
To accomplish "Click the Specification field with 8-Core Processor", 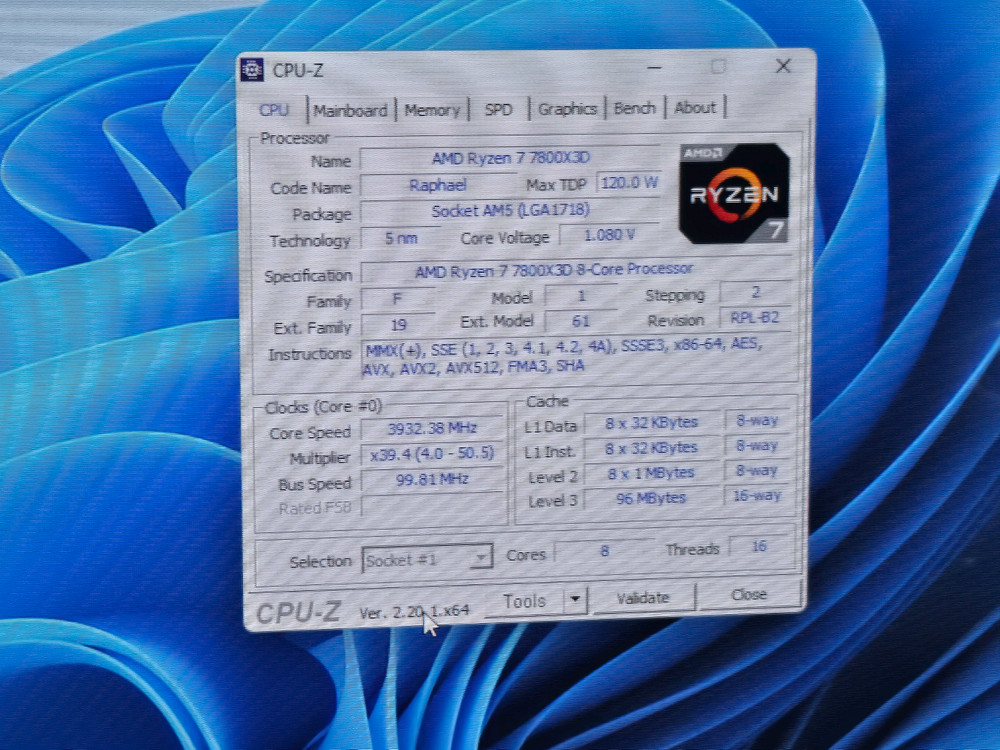I will [576, 270].
